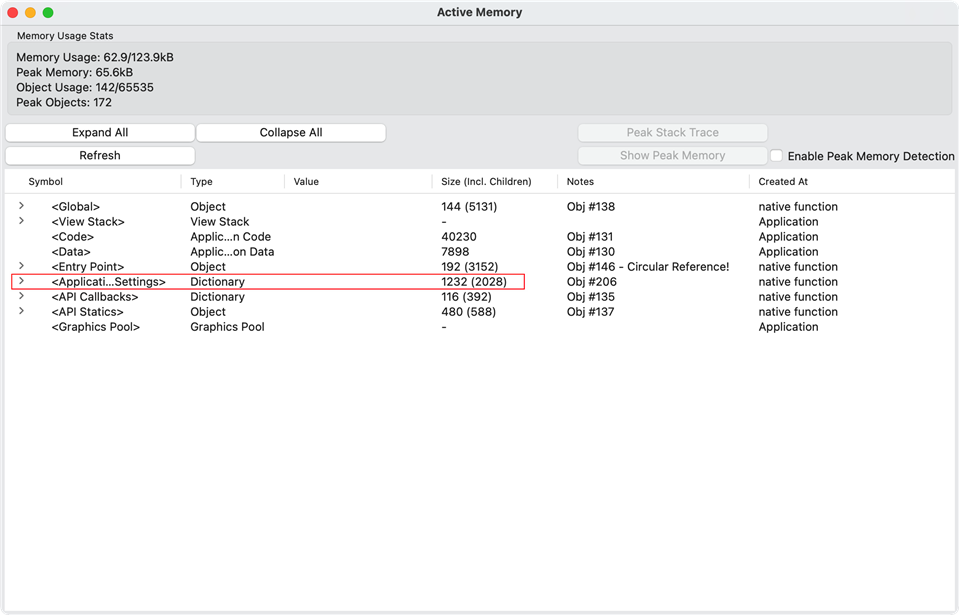Click the Peak Objects 172 stat
The width and height of the screenshot is (959, 615).
64,102
